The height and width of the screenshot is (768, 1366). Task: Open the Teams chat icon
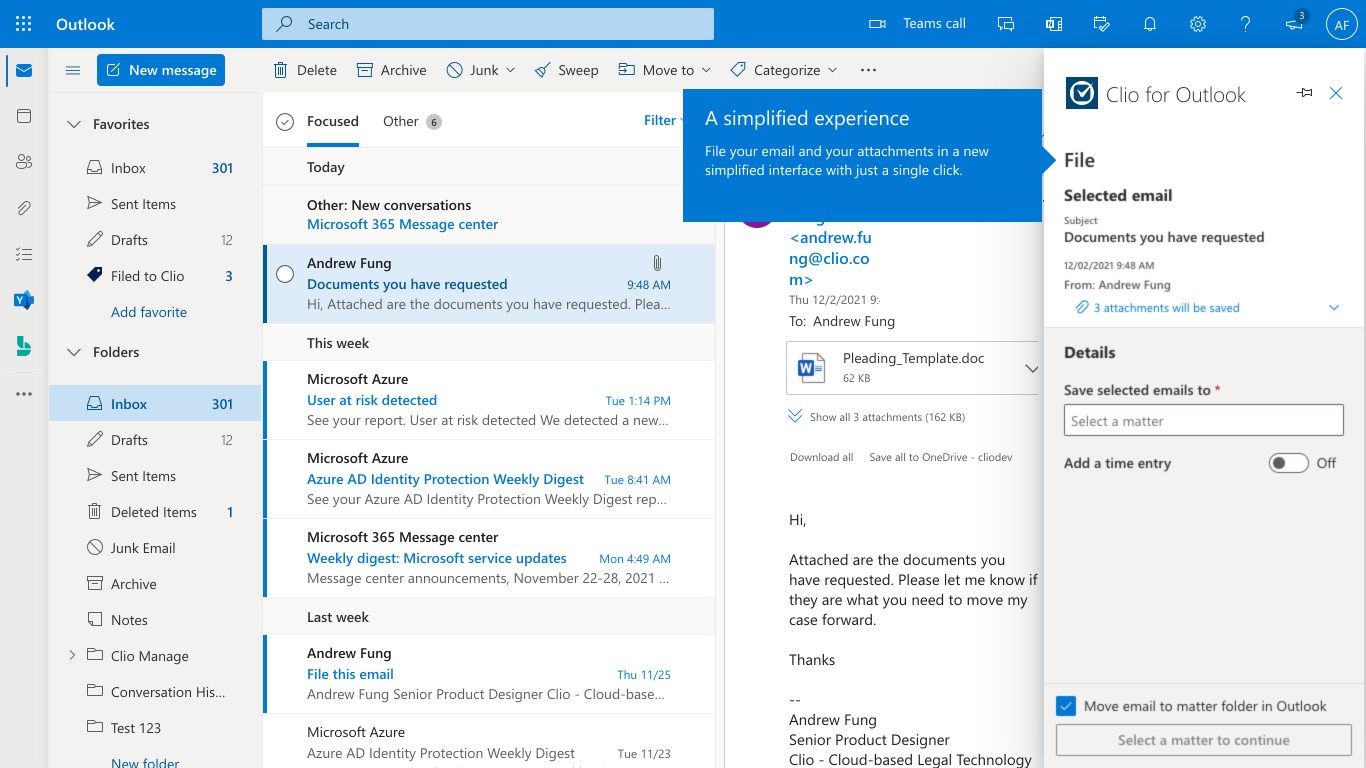click(x=1006, y=24)
